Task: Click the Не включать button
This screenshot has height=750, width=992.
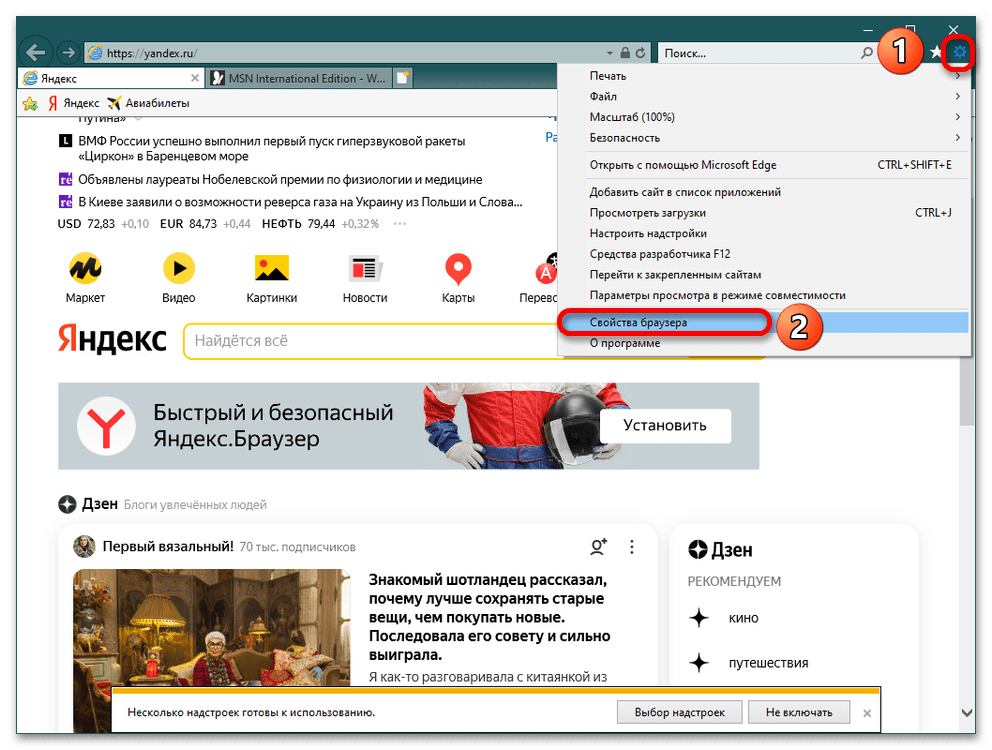Action: tap(799, 712)
